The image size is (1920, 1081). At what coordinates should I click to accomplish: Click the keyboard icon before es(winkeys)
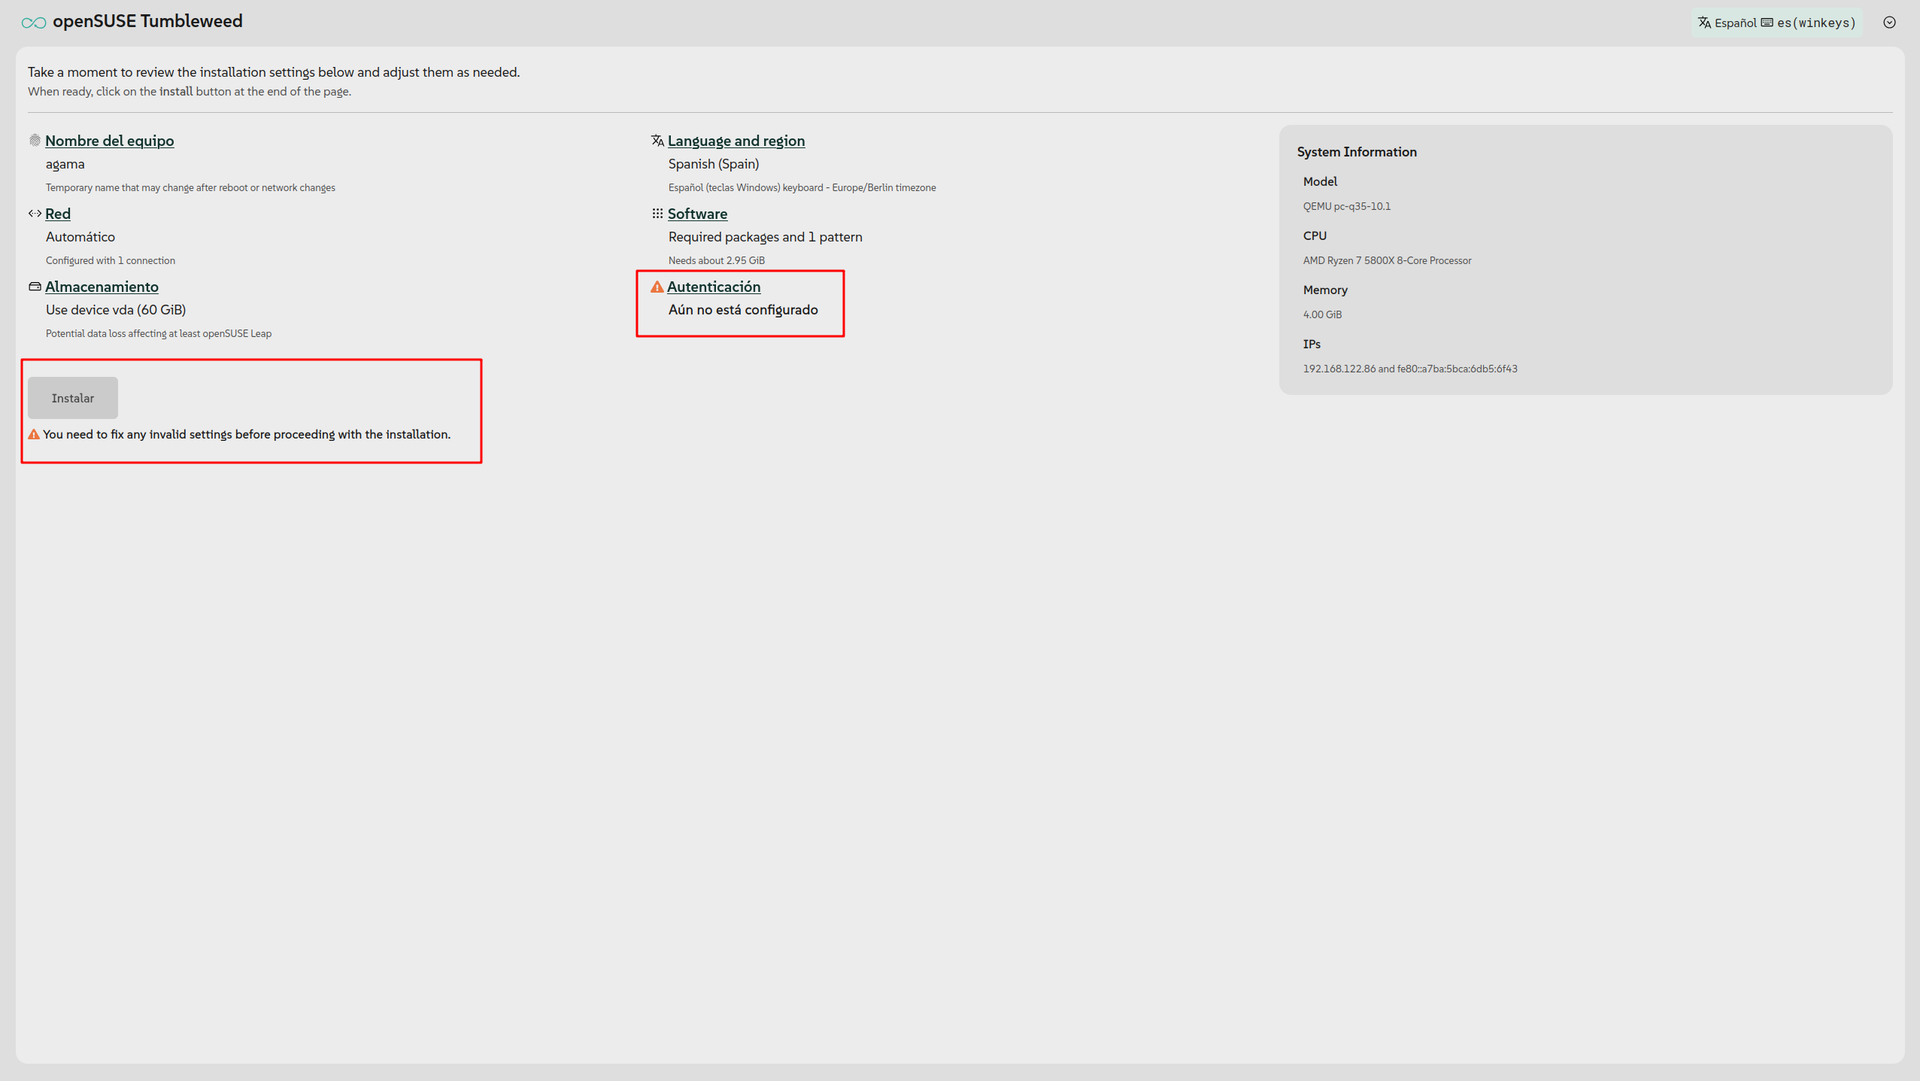click(1767, 23)
